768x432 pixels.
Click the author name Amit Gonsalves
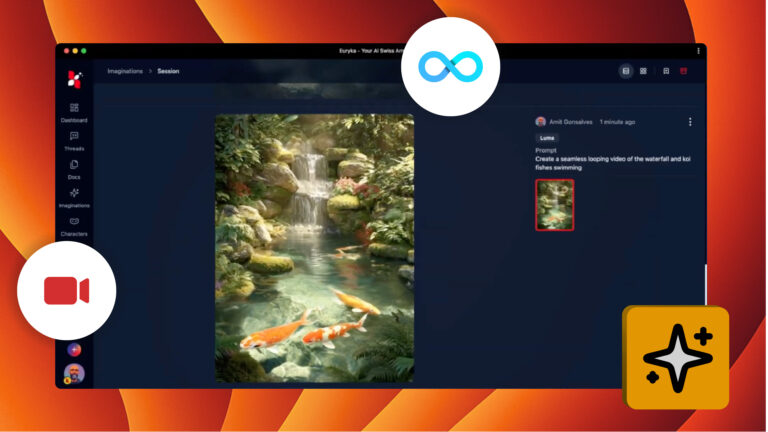(x=571, y=122)
